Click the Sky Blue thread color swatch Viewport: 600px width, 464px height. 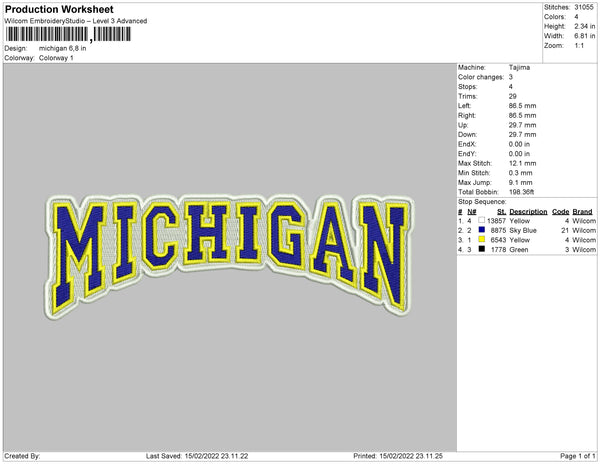click(481, 230)
